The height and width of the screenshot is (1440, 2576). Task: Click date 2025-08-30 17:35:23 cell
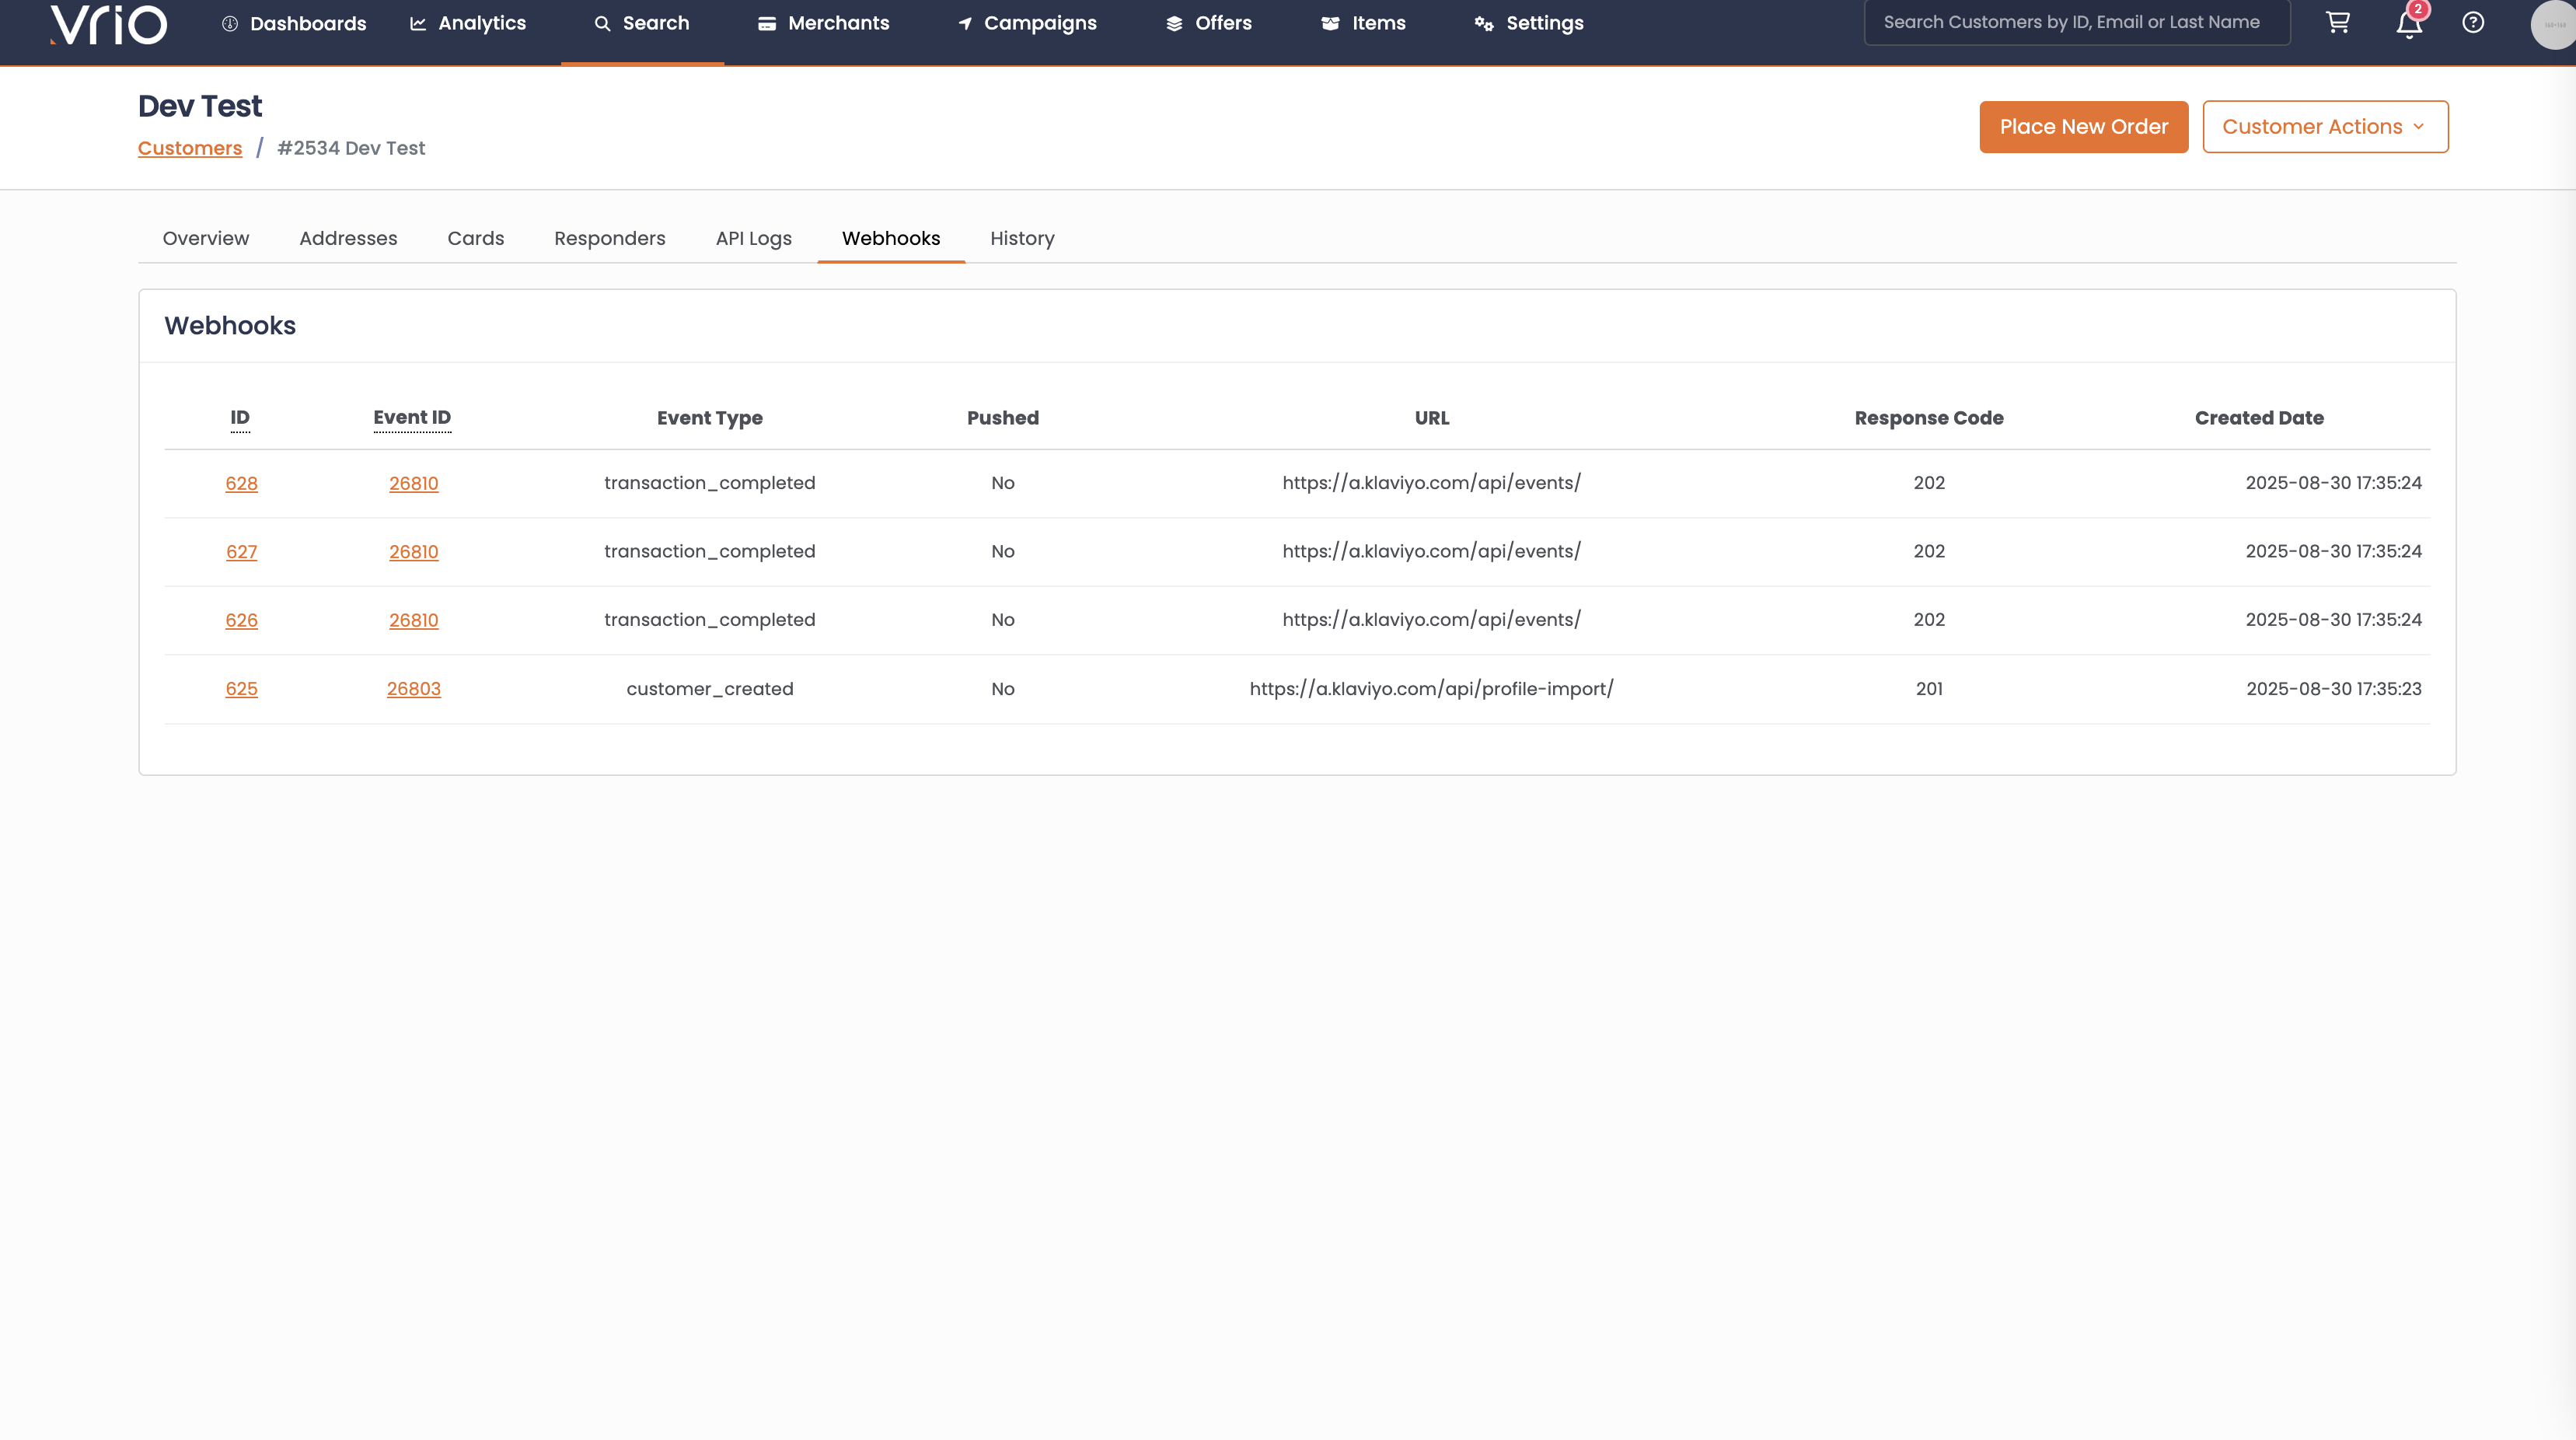pos(2334,689)
